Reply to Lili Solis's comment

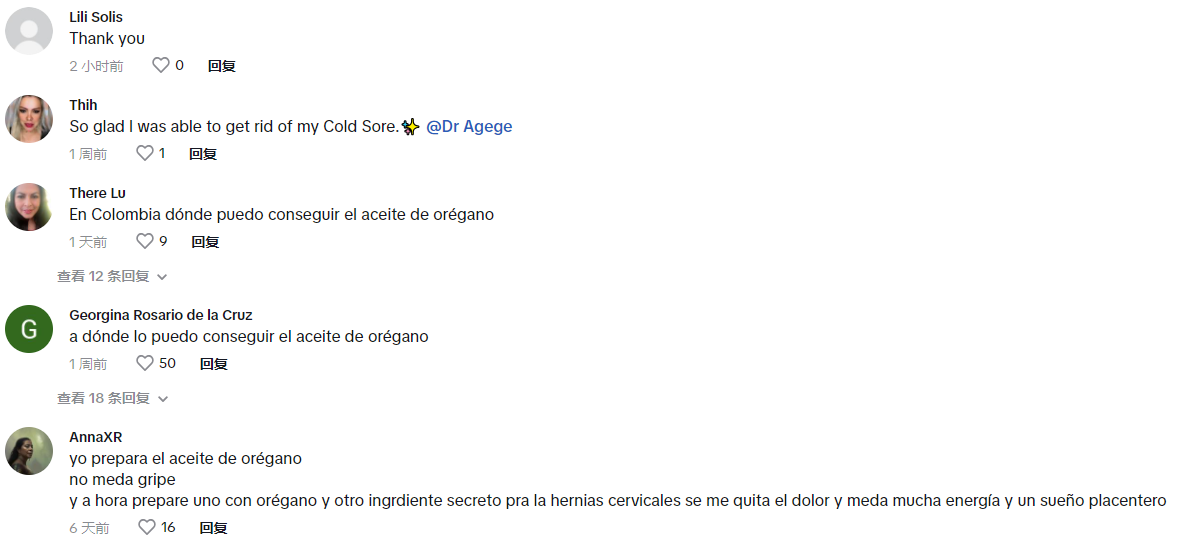click(221, 66)
